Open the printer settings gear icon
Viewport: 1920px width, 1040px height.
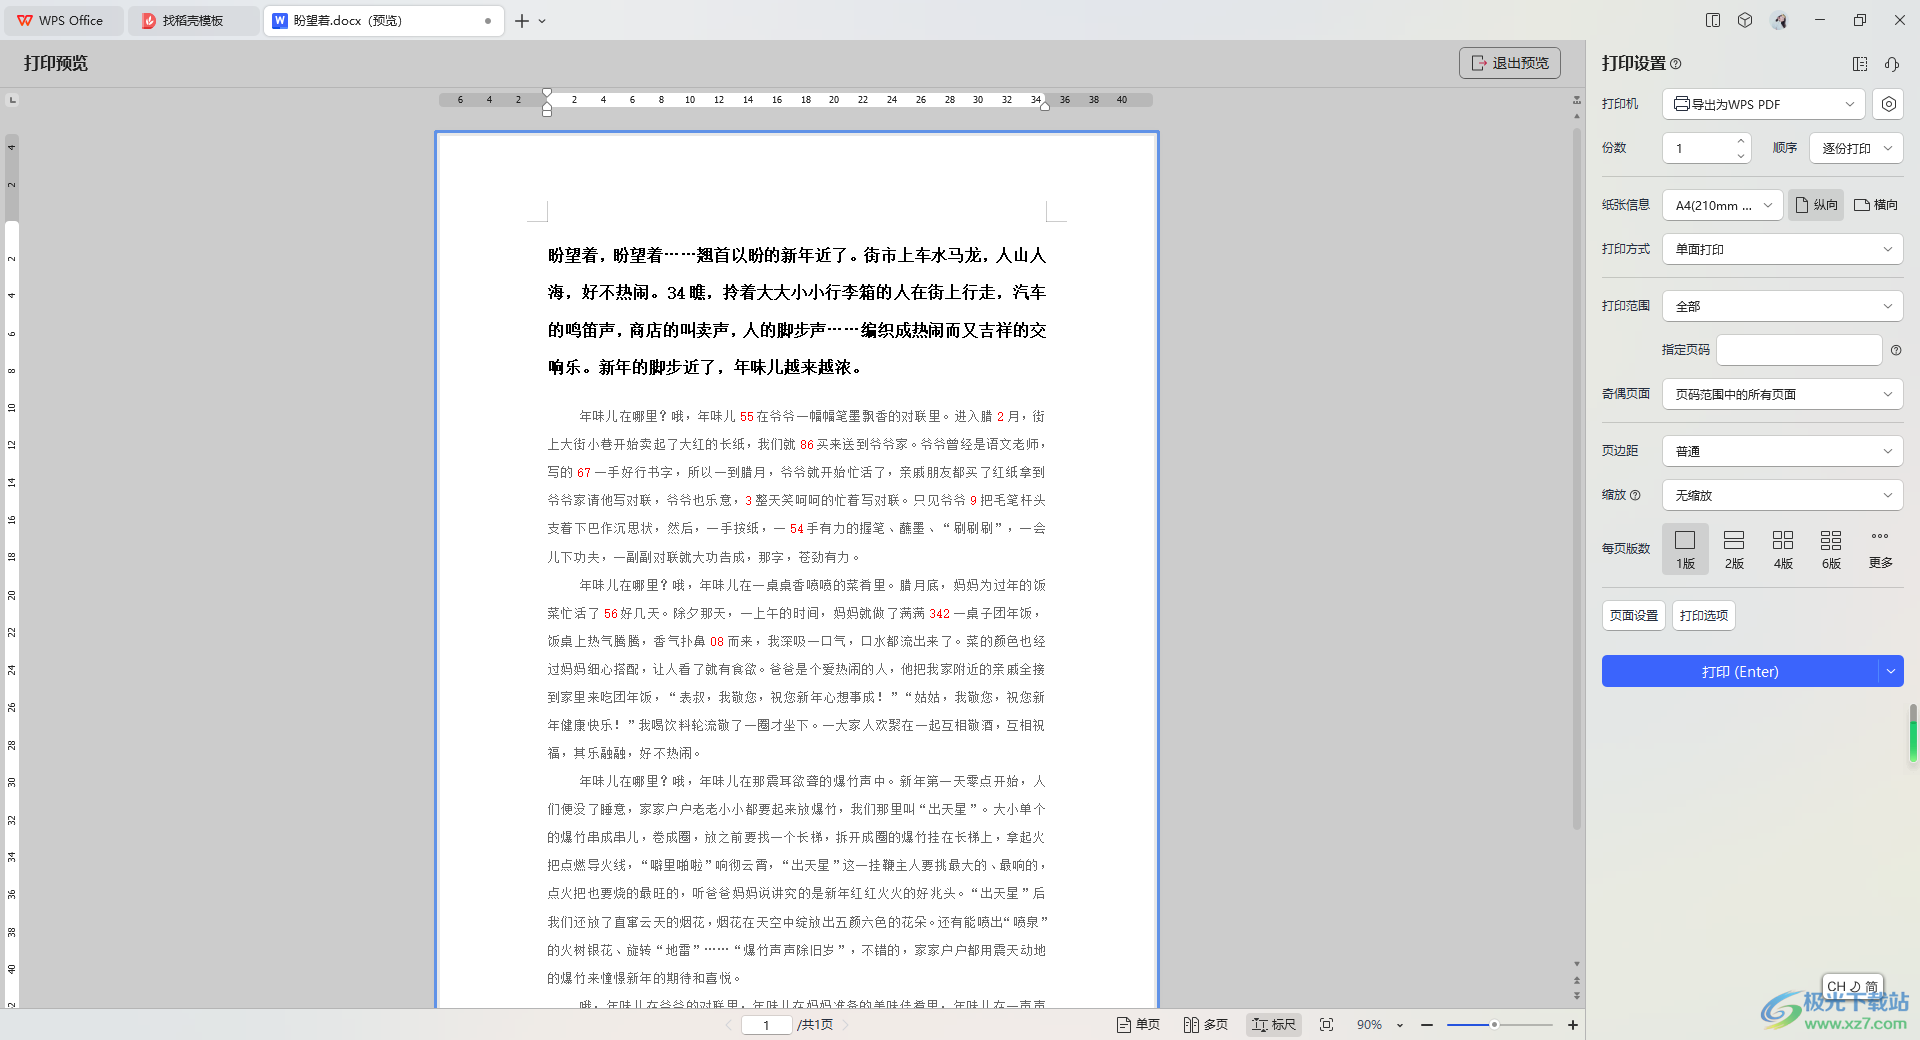coord(1888,104)
